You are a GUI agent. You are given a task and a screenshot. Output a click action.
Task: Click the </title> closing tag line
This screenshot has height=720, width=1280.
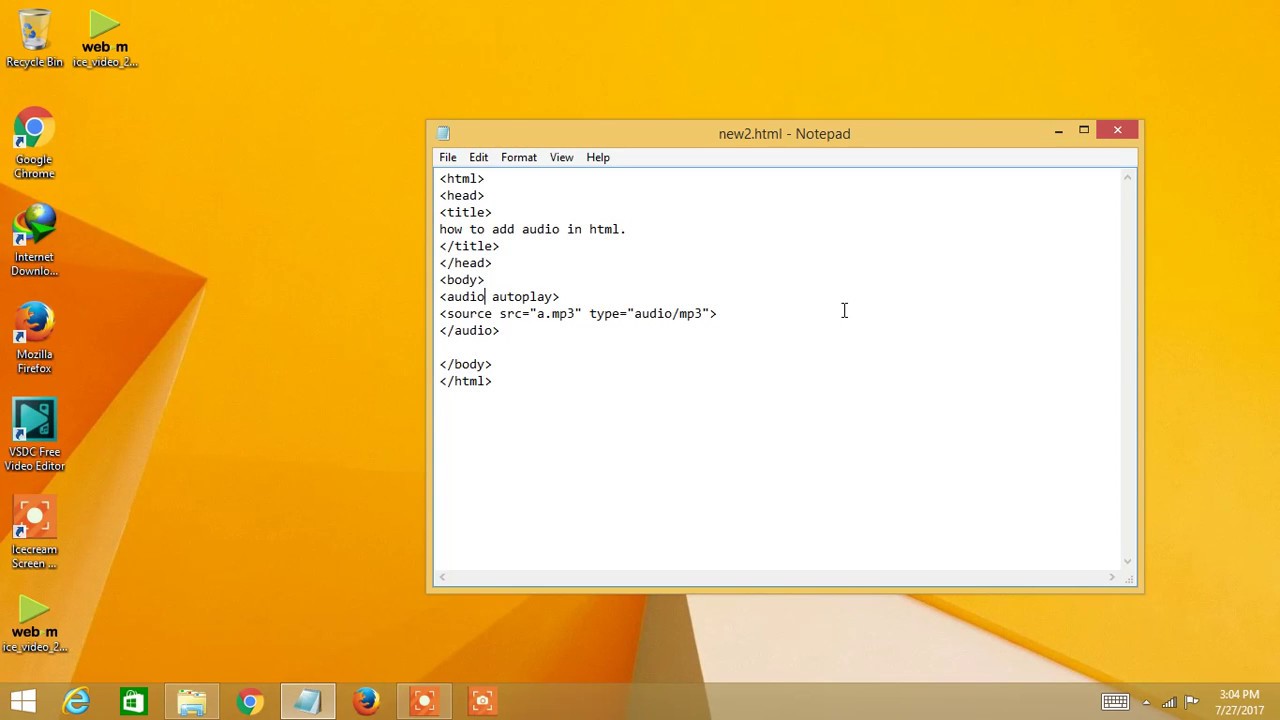click(x=469, y=246)
